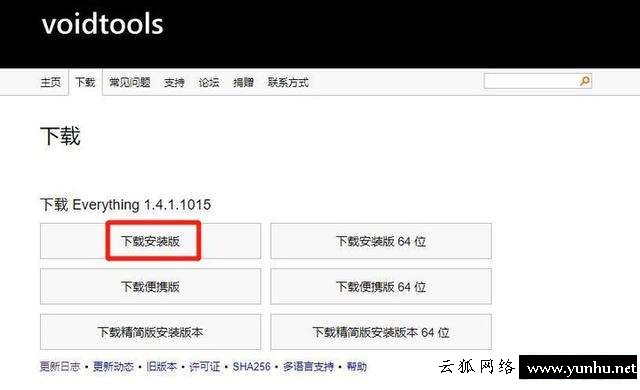
Task: Click the 下载精简版安装版本 button
Action: [x=150, y=332]
